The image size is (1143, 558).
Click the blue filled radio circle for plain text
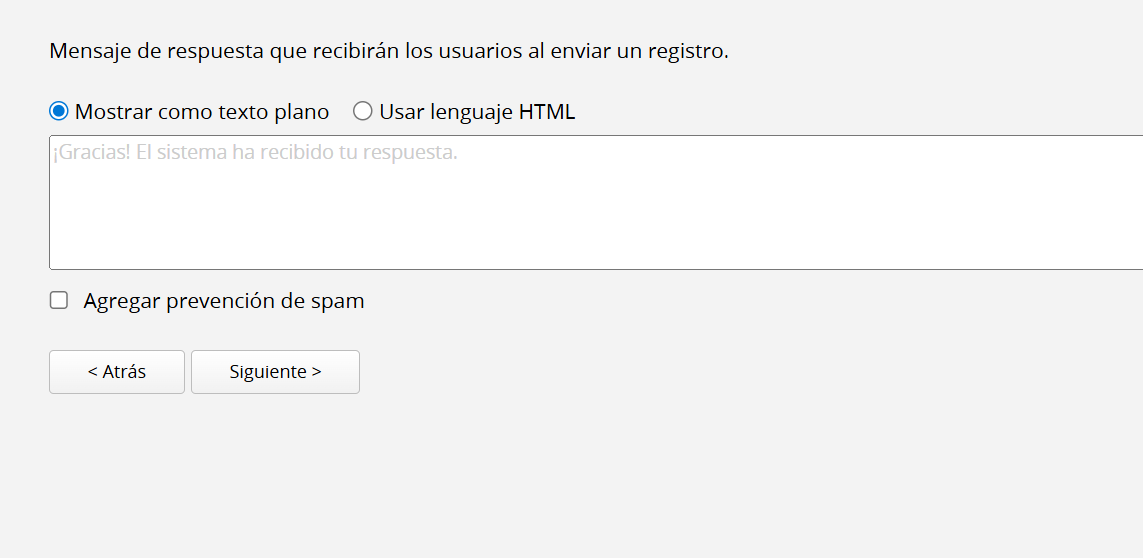pyautogui.click(x=59, y=112)
